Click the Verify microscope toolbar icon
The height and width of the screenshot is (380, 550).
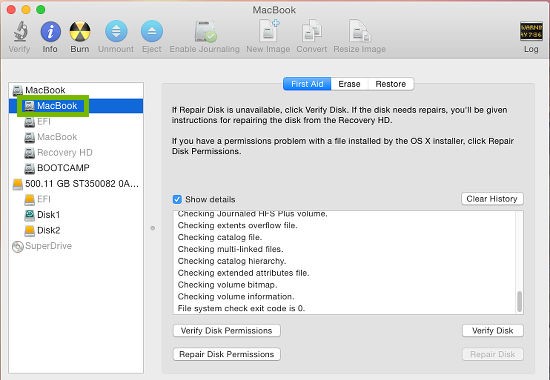pos(20,31)
